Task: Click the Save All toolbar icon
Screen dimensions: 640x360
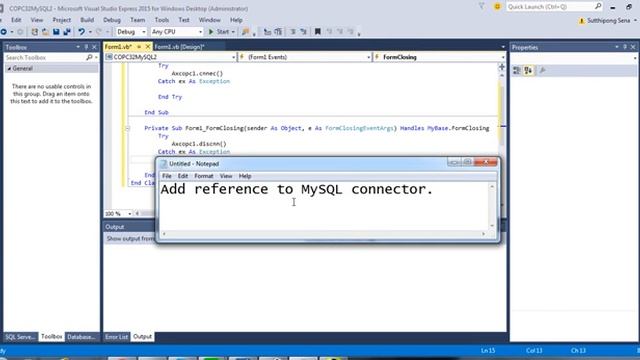Action: tap(67, 31)
